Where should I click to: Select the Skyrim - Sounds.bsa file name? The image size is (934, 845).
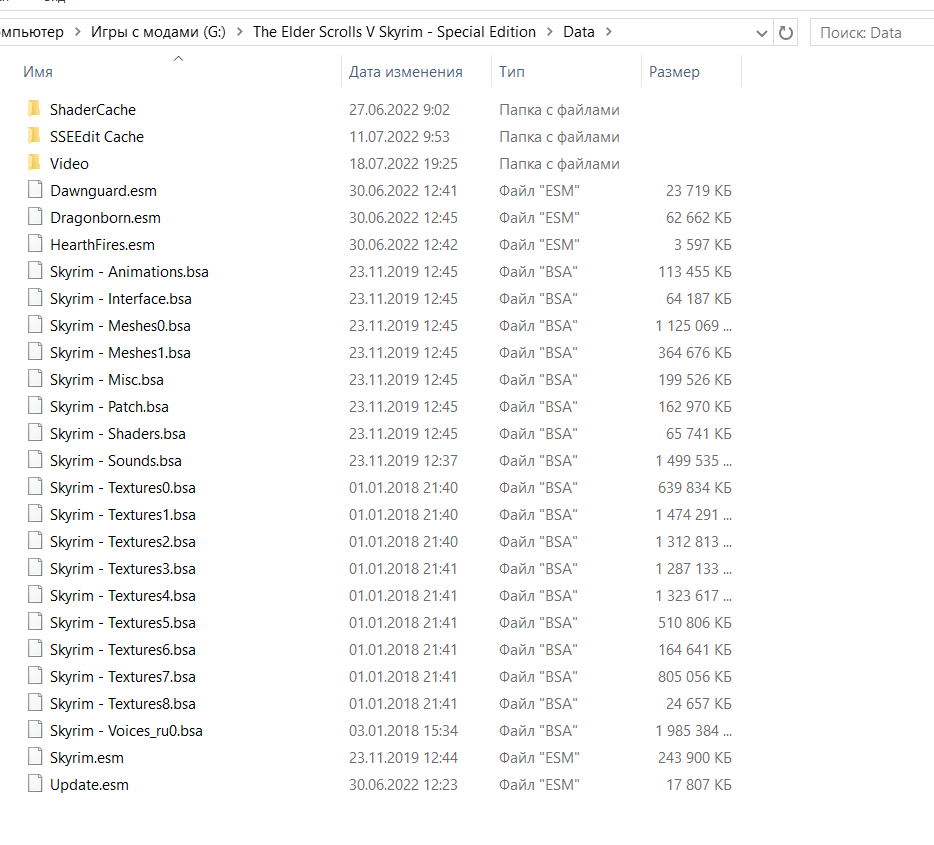116,460
